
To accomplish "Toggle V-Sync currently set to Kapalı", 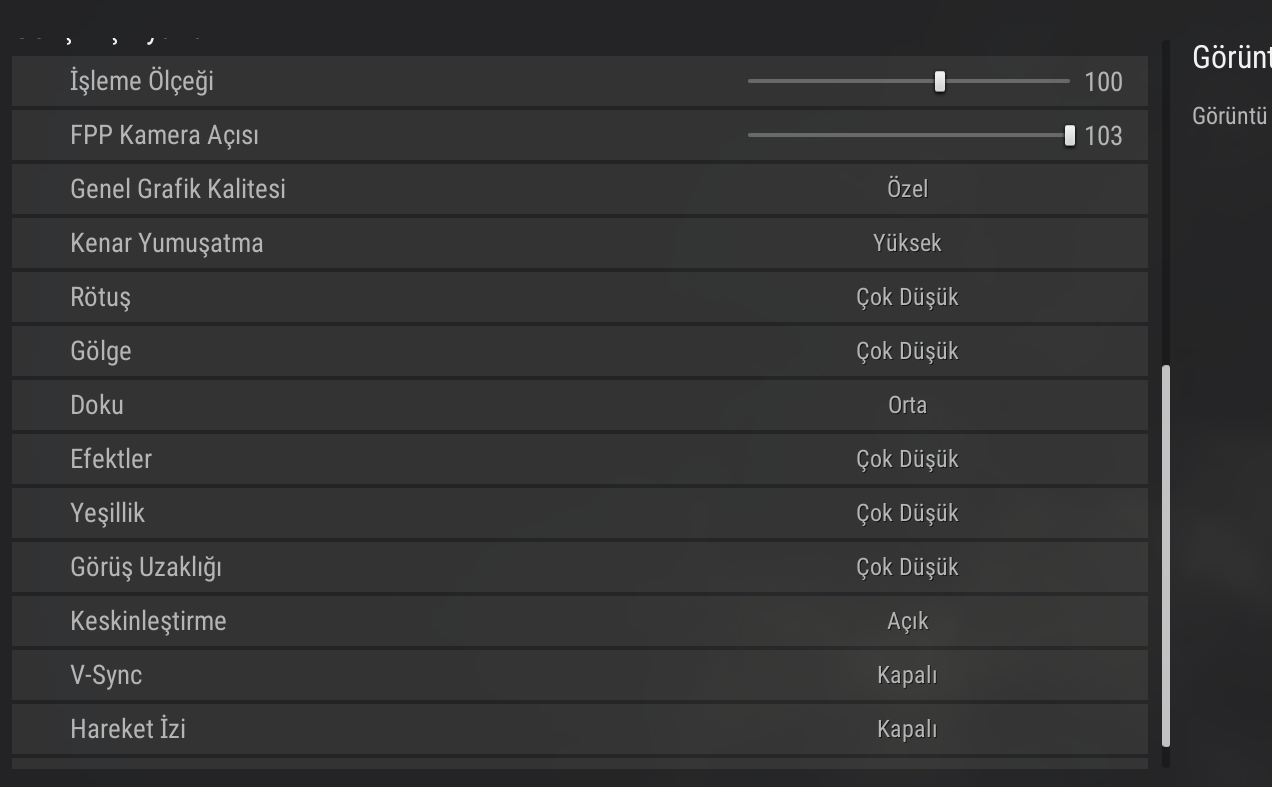I will pyautogui.click(x=907, y=675).
